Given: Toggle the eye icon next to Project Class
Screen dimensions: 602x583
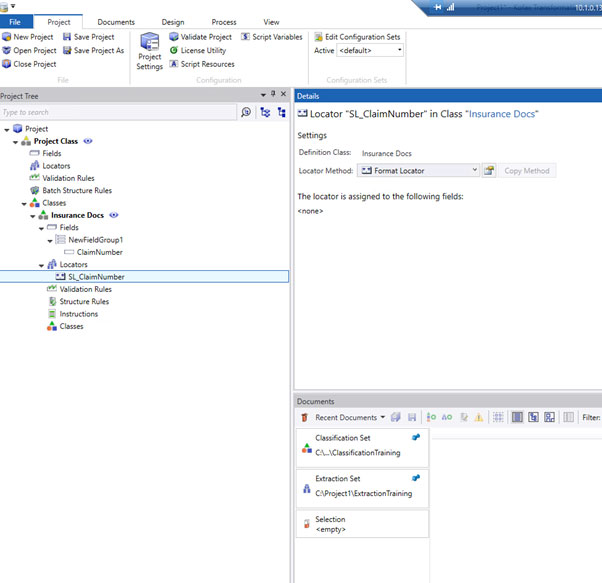Looking at the screenshot, I should pyautogui.click(x=89, y=141).
